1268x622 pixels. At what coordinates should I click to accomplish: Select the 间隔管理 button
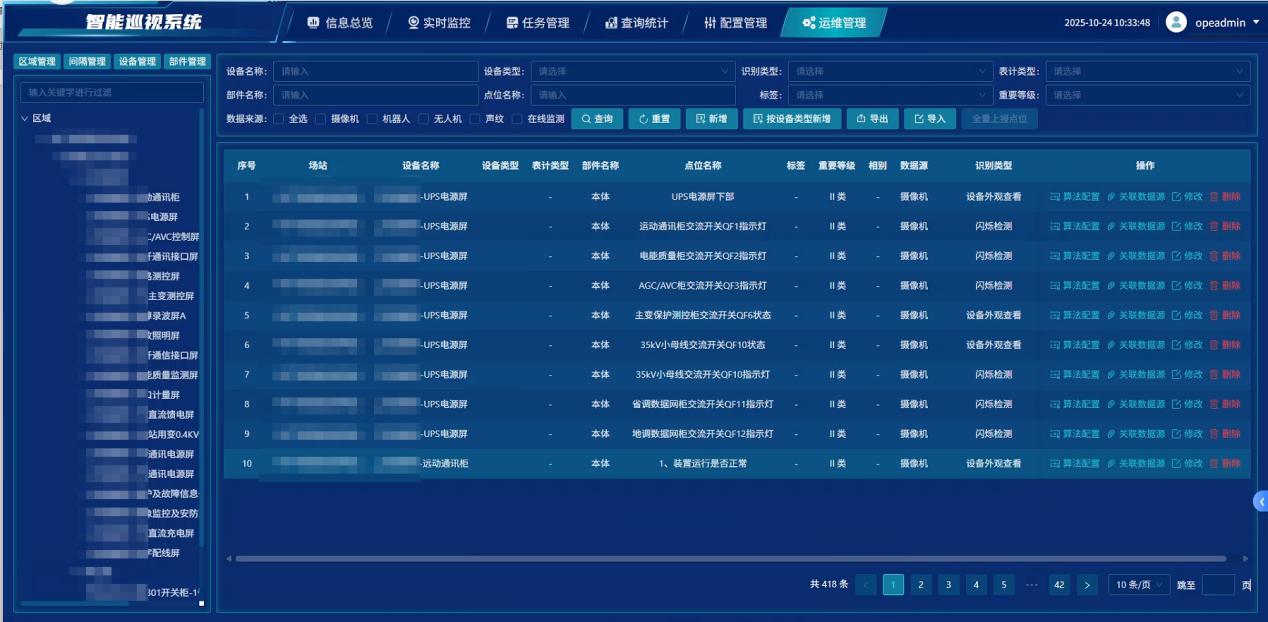pos(87,62)
